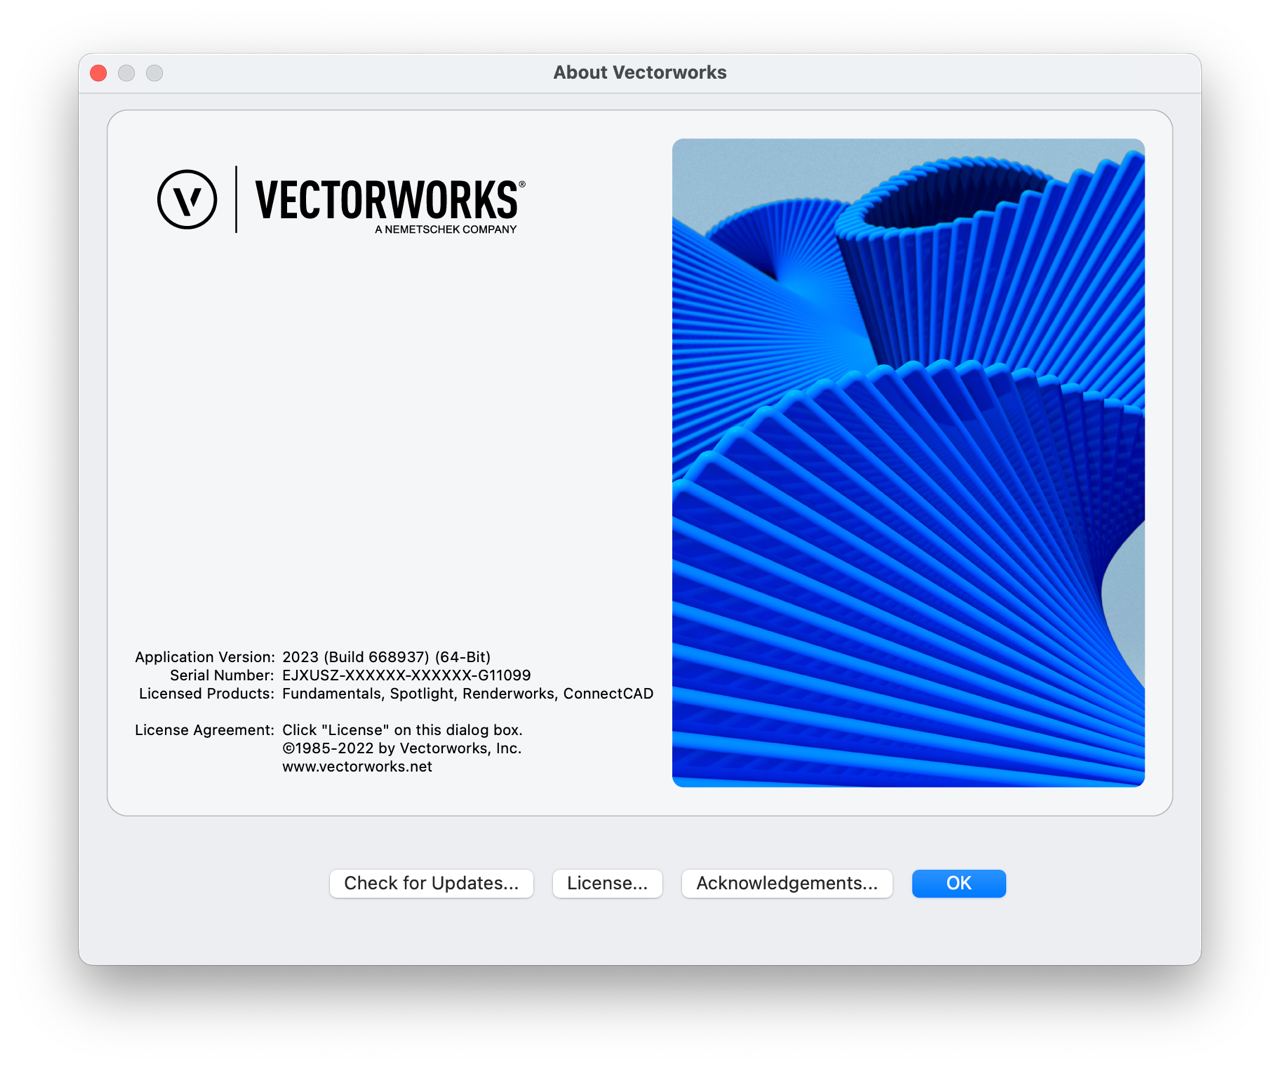The image size is (1280, 1069).
Task: Select the version text 2023 (Build 668937) (64-Bit)
Action: 386,657
